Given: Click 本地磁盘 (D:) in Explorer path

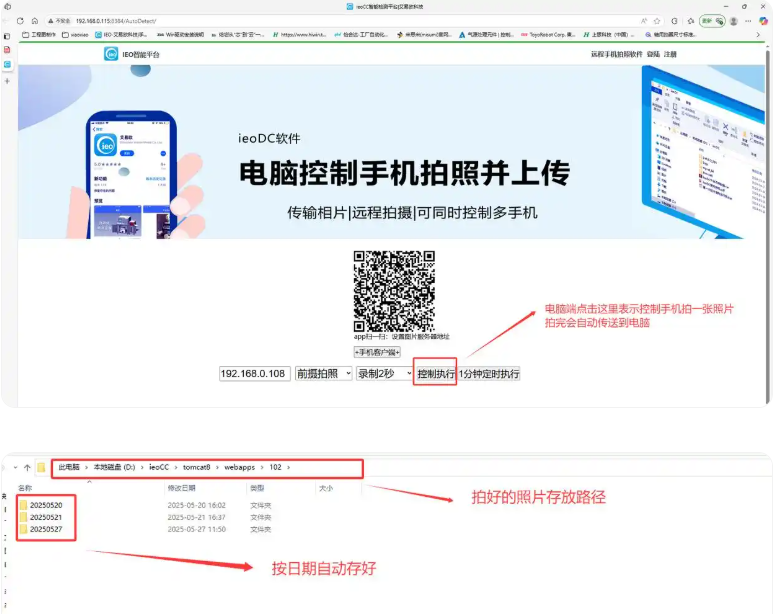Looking at the screenshot, I should click(114, 467).
